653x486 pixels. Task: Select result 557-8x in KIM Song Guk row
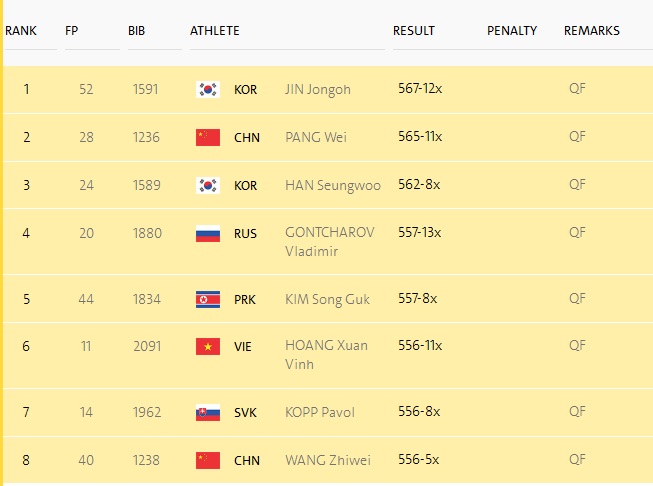pos(417,298)
